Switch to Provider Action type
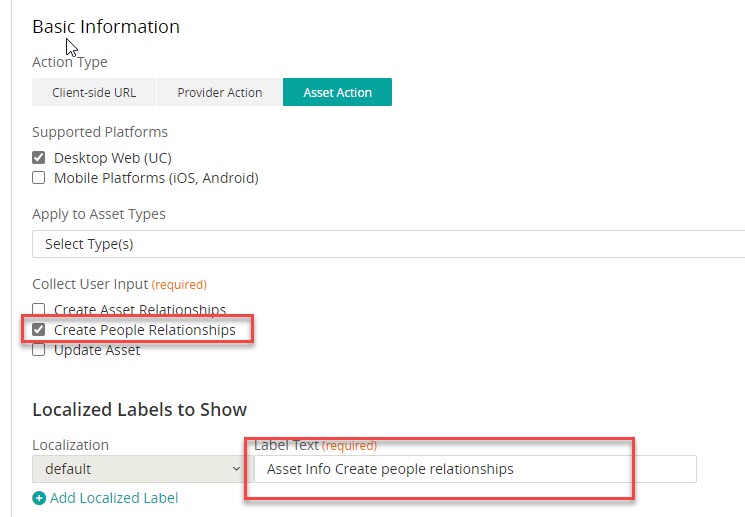The height and width of the screenshot is (517, 745). click(219, 92)
